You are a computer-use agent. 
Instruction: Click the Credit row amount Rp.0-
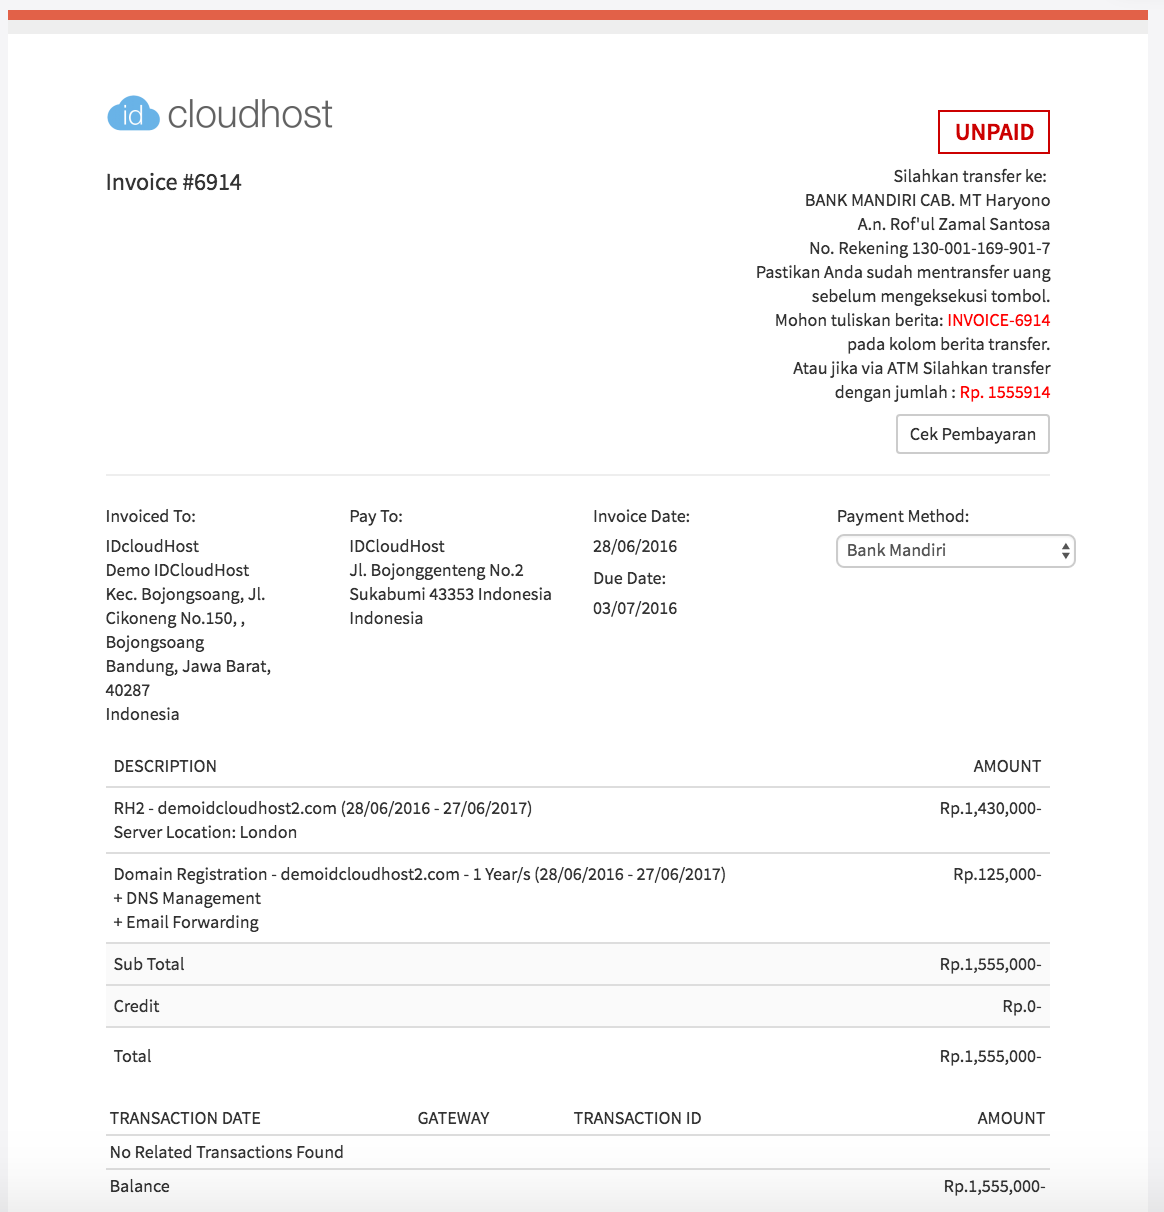click(1021, 1006)
